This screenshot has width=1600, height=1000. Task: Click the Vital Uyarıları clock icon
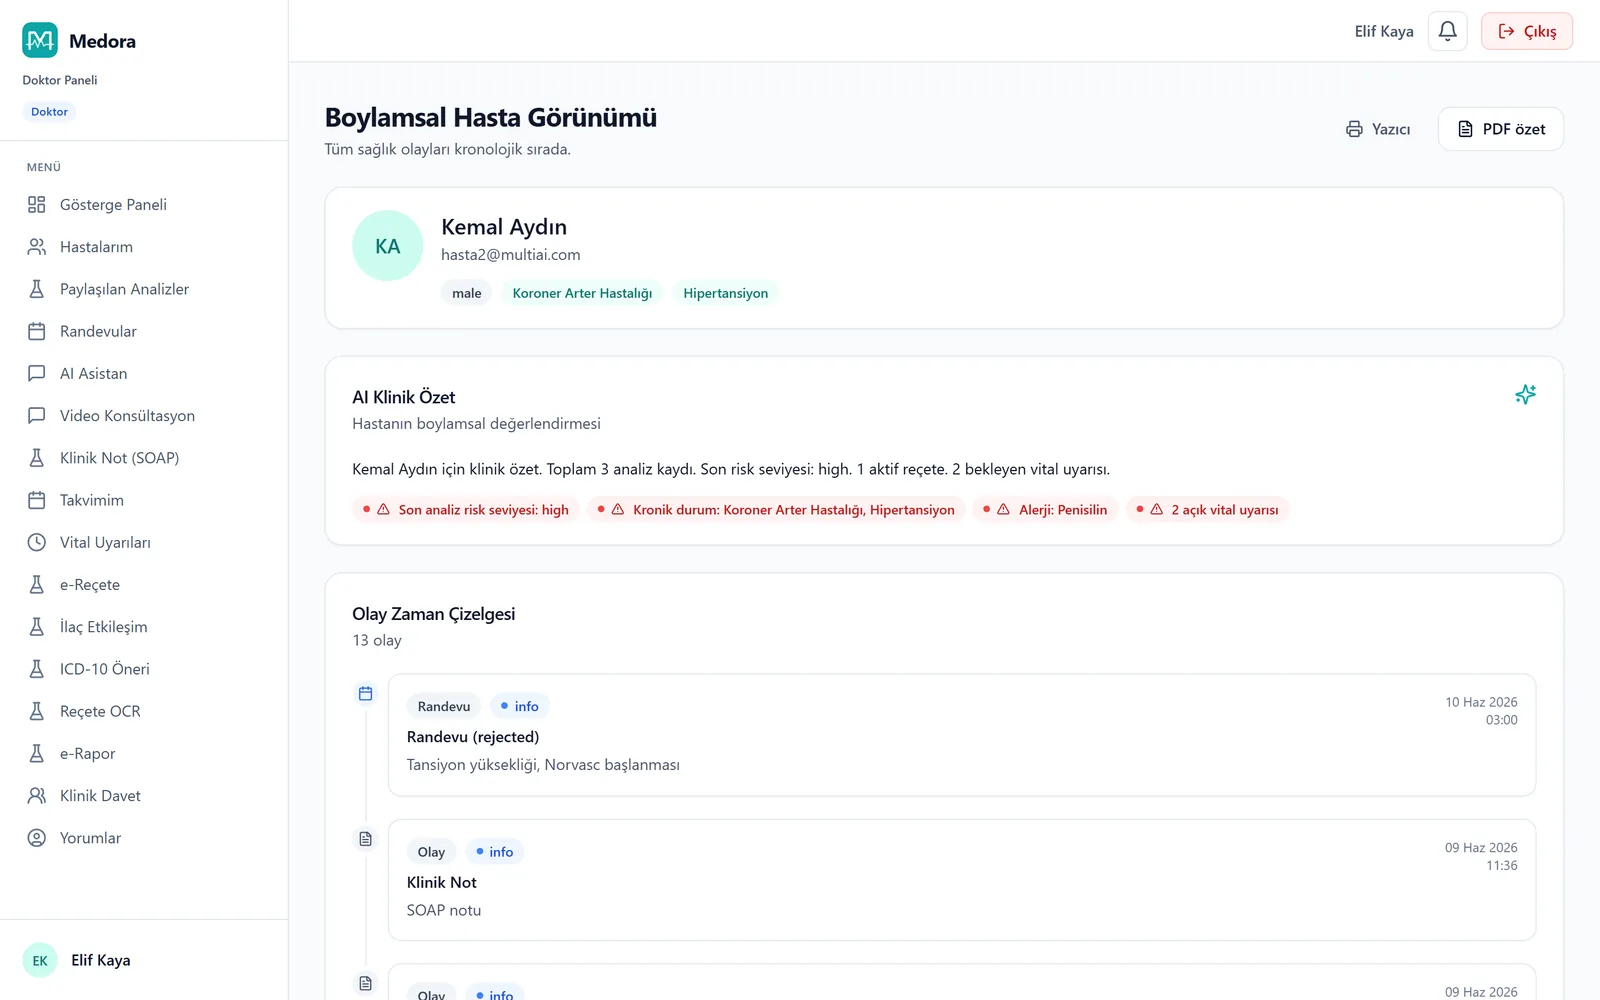pos(37,542)
